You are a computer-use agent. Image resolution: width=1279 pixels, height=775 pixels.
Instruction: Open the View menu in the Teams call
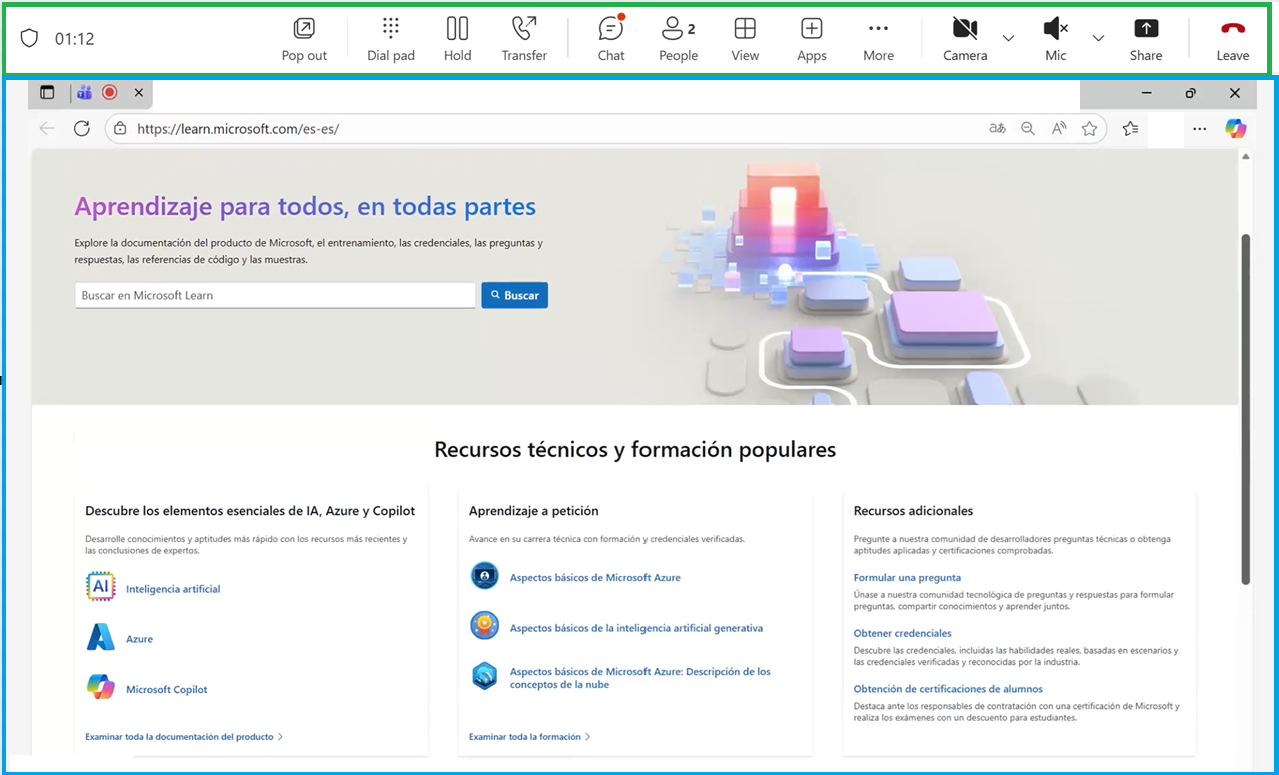[x=744, y=38]
